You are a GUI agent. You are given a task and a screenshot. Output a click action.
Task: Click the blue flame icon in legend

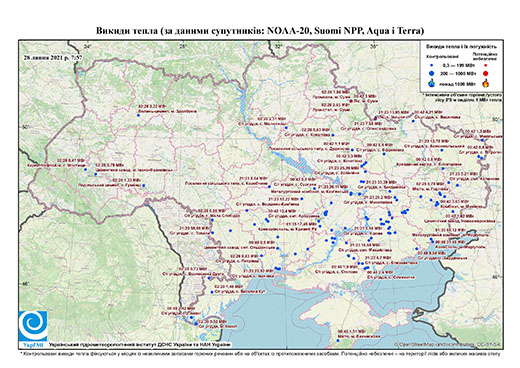432,83
